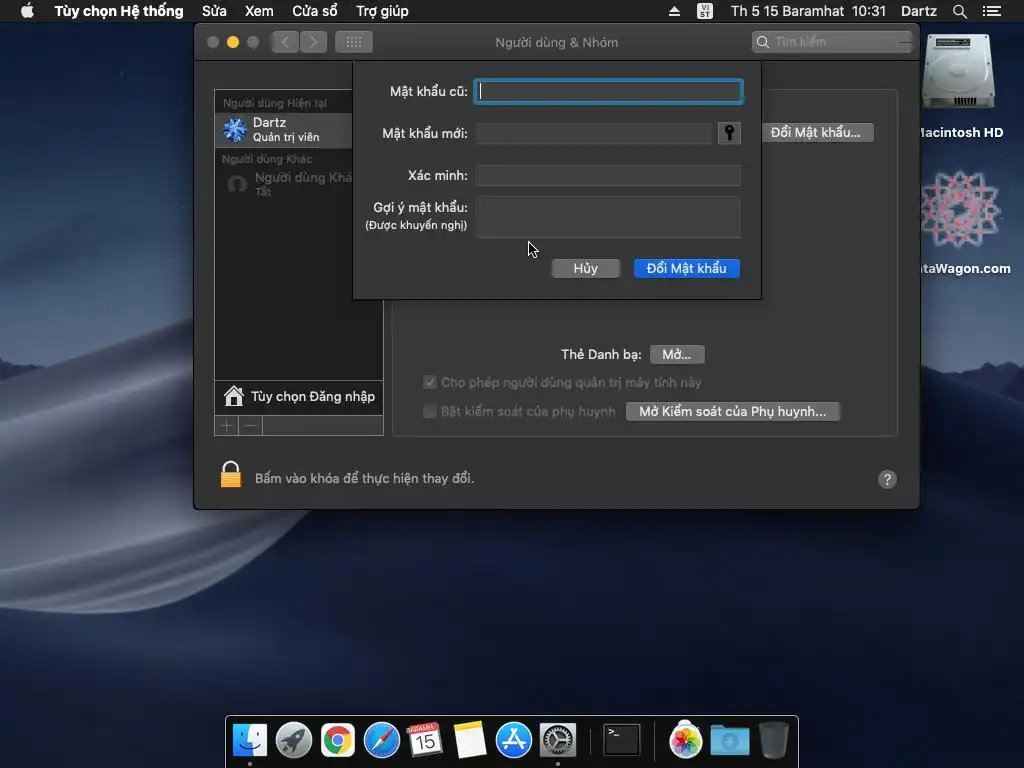Focus the Mật khẩu mới field
1024x768 pixels.
[594, 133]
